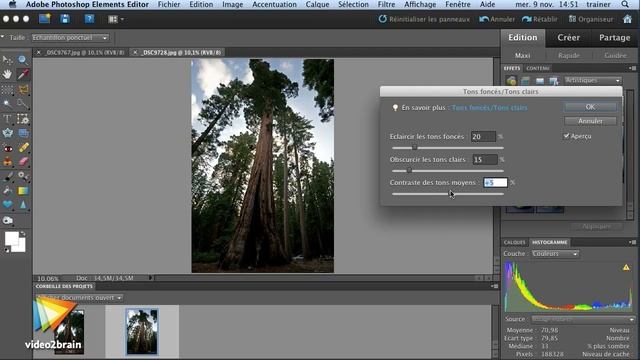Viewport: 640px width, 360px height.
Task: Select the Sponge tool
Action: click(7, 220)
